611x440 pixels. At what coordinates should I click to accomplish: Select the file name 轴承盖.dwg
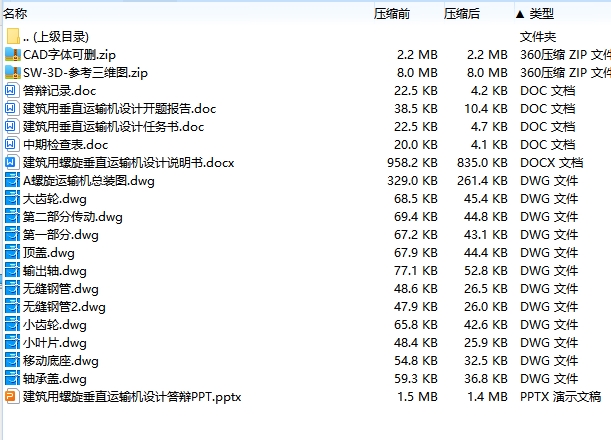click(55, 379)
